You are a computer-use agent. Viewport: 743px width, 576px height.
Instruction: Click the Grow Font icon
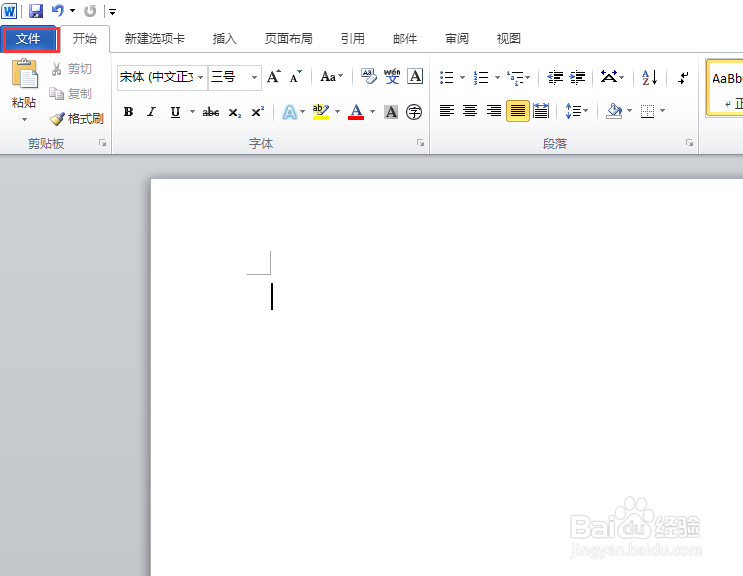tap(273, 77)
